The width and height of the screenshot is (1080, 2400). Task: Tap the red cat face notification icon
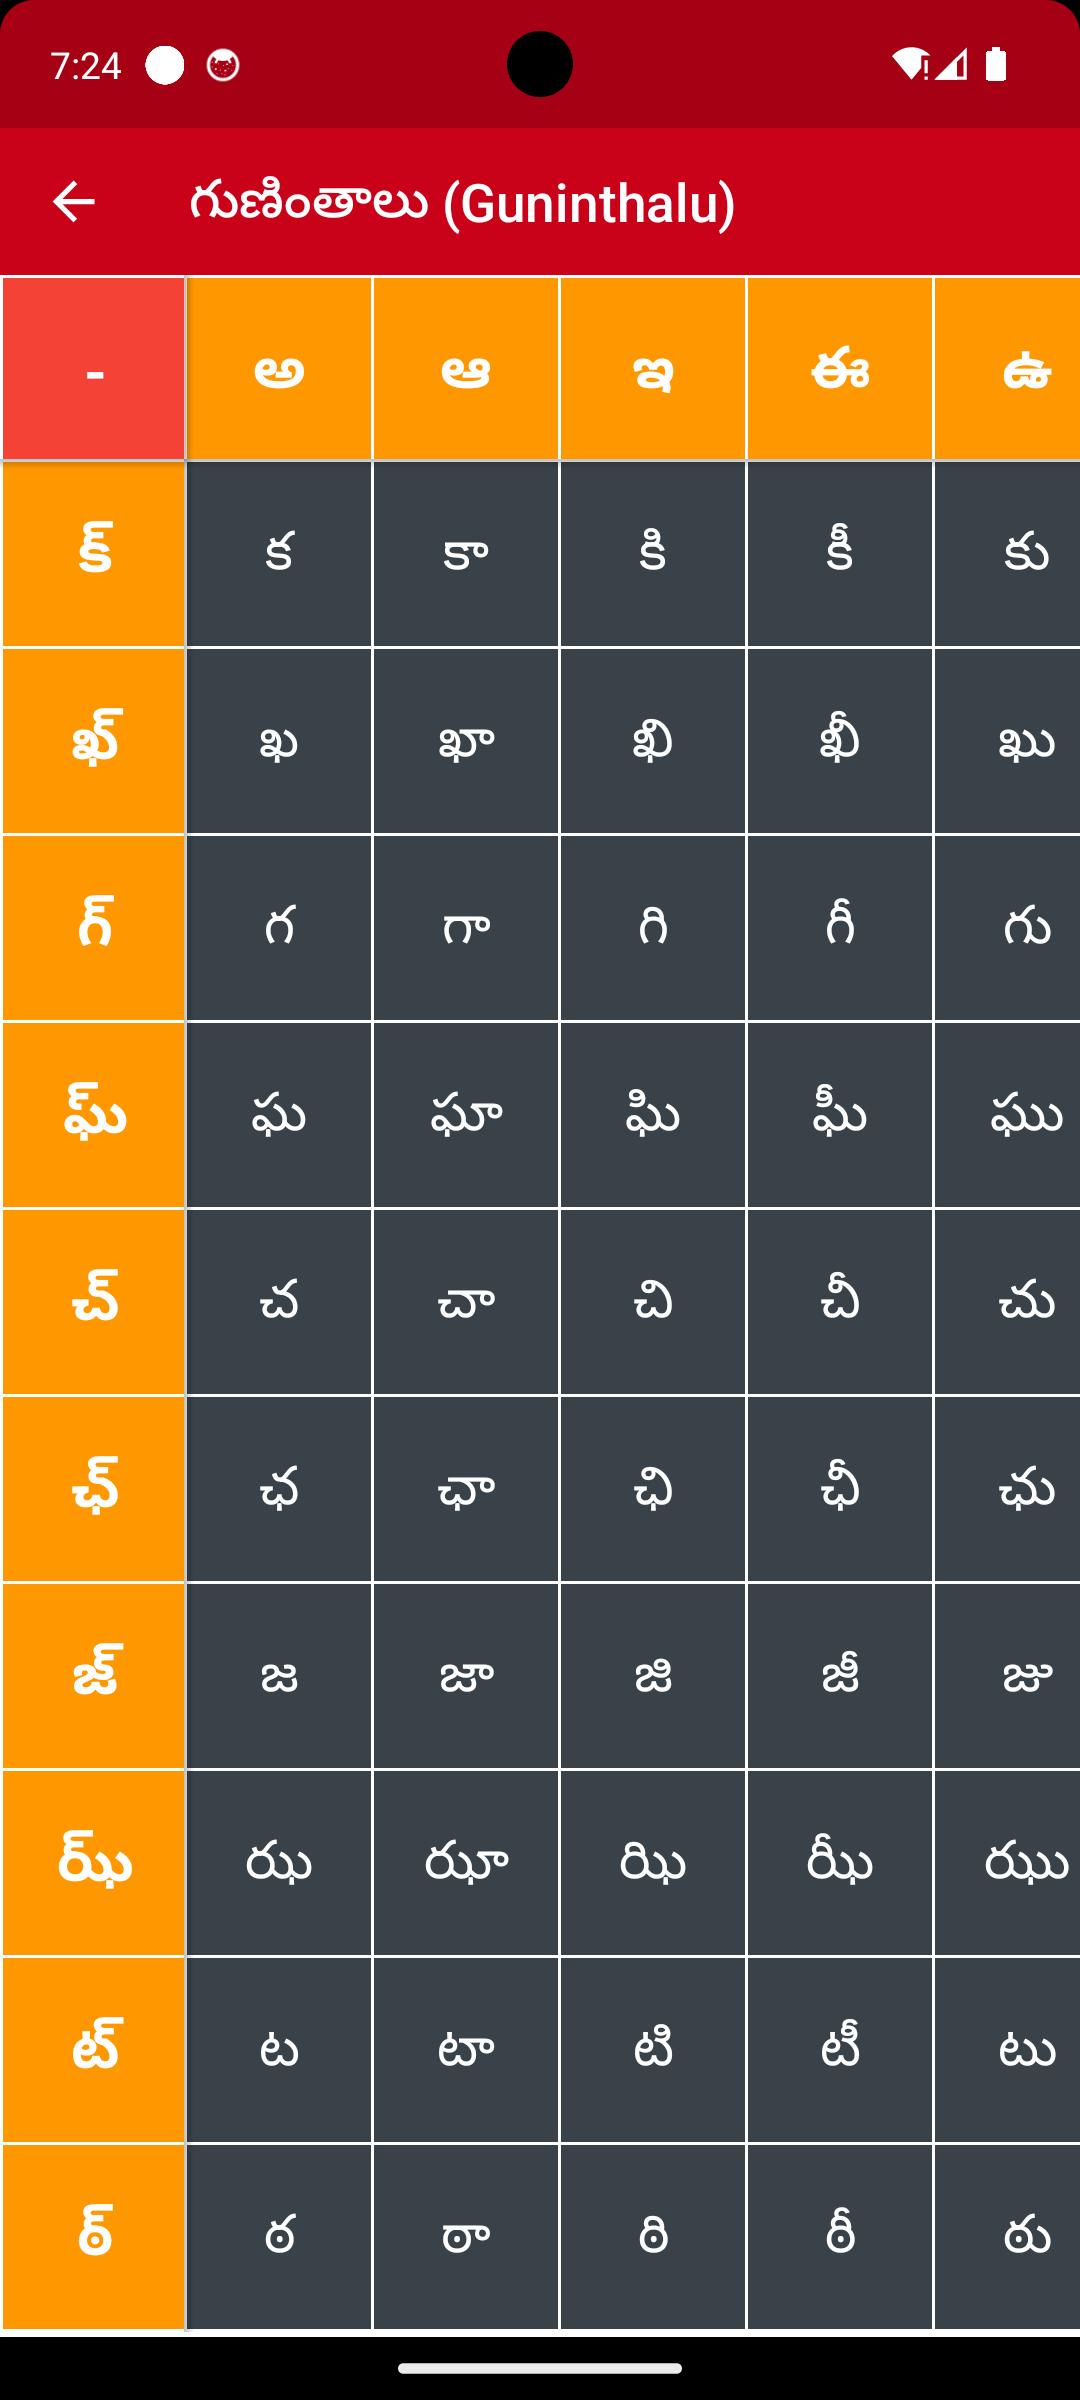pos(223,66)
